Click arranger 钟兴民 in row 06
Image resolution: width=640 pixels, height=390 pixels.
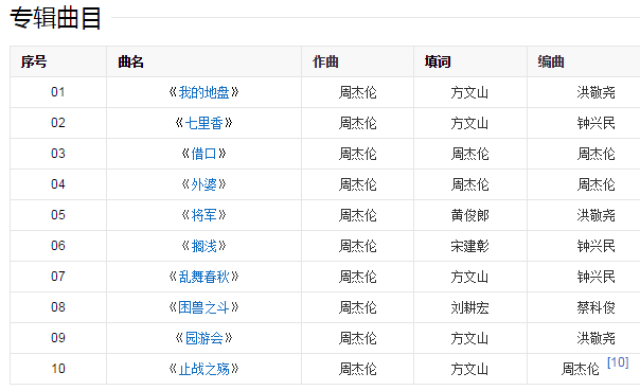point(596,246)
